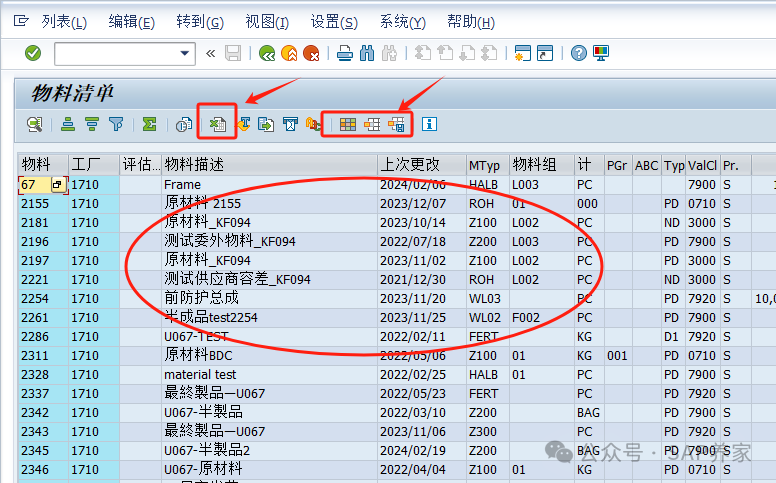This screenshot has width=776, height=483.
Task: Go to the previous page icon
Action: click(445, 53)
